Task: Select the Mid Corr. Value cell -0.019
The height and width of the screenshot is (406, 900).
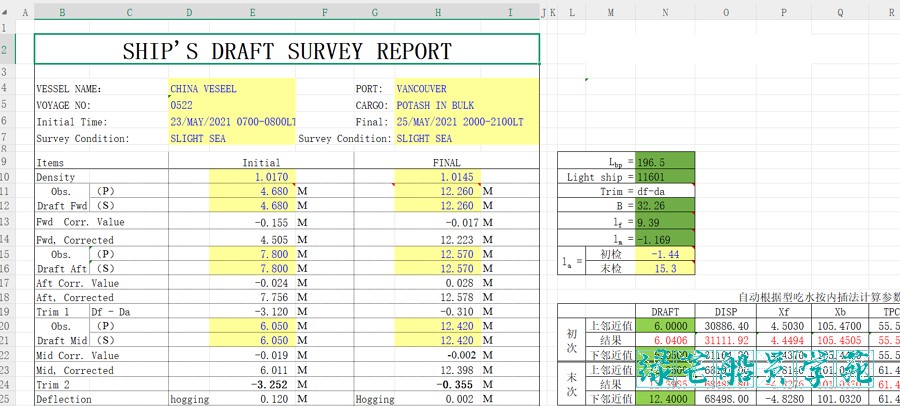Action: coord(253,355)
